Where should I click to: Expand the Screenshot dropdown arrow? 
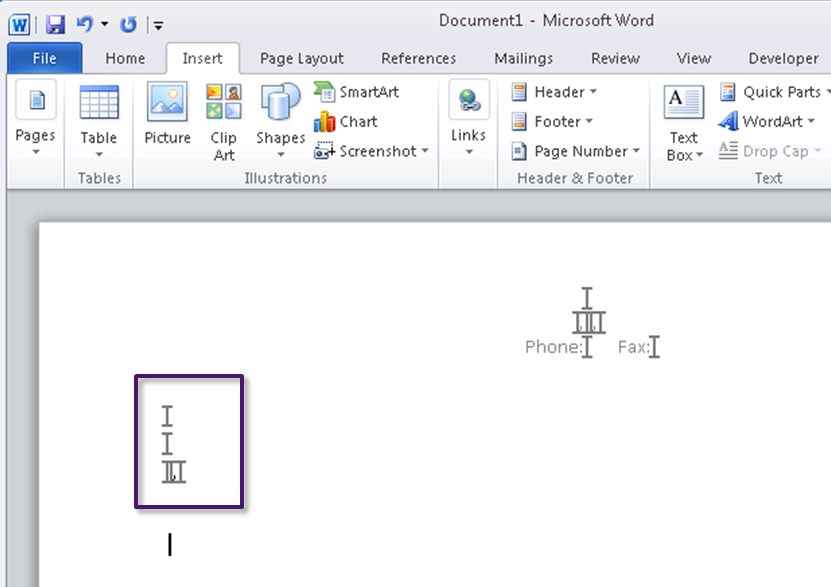point(425,151)
